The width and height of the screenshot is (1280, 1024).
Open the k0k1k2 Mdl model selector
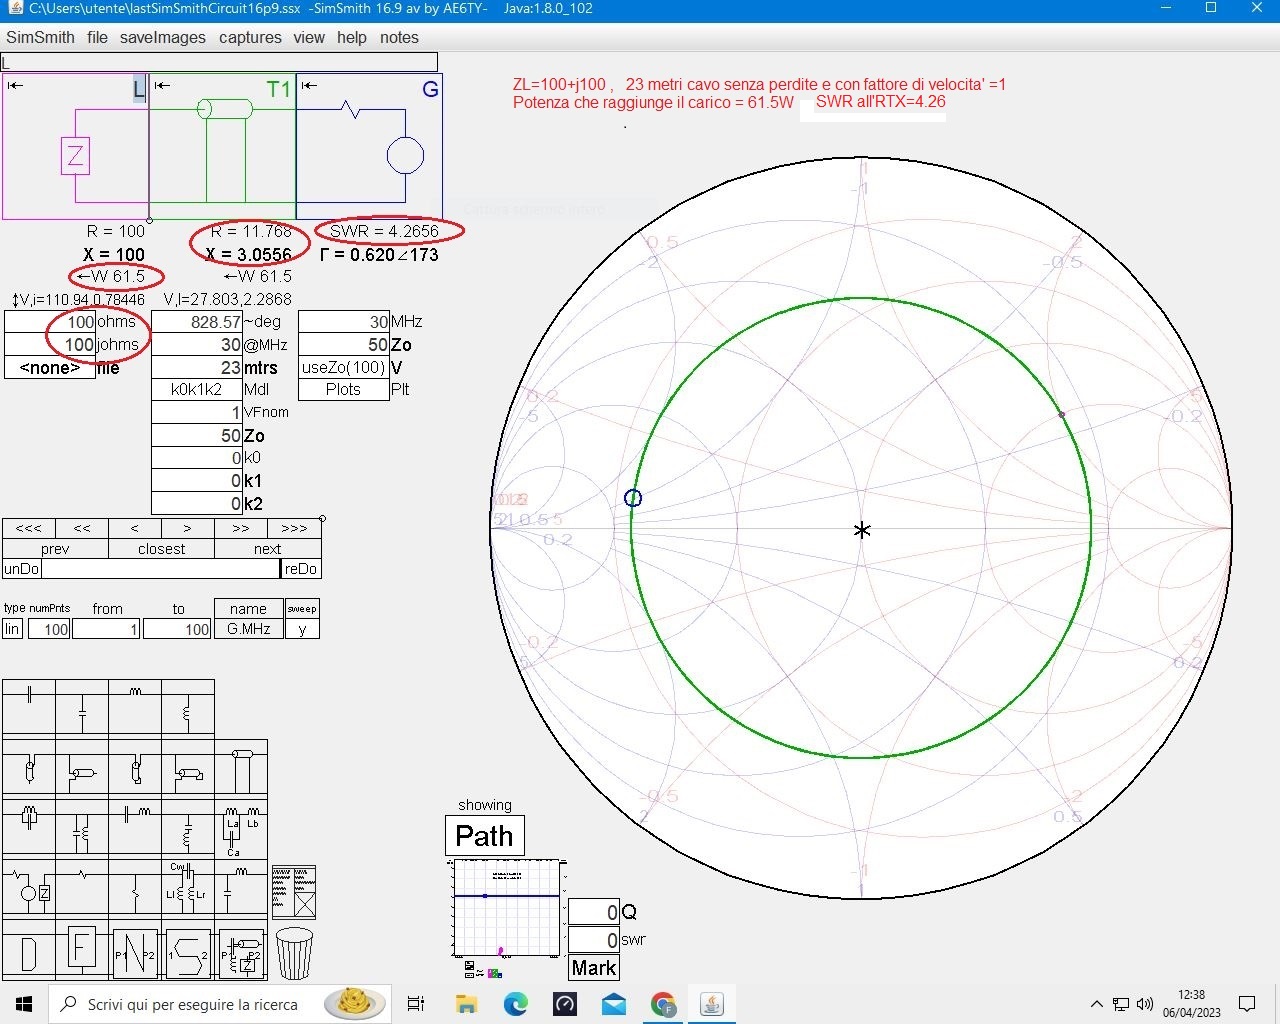197,390
